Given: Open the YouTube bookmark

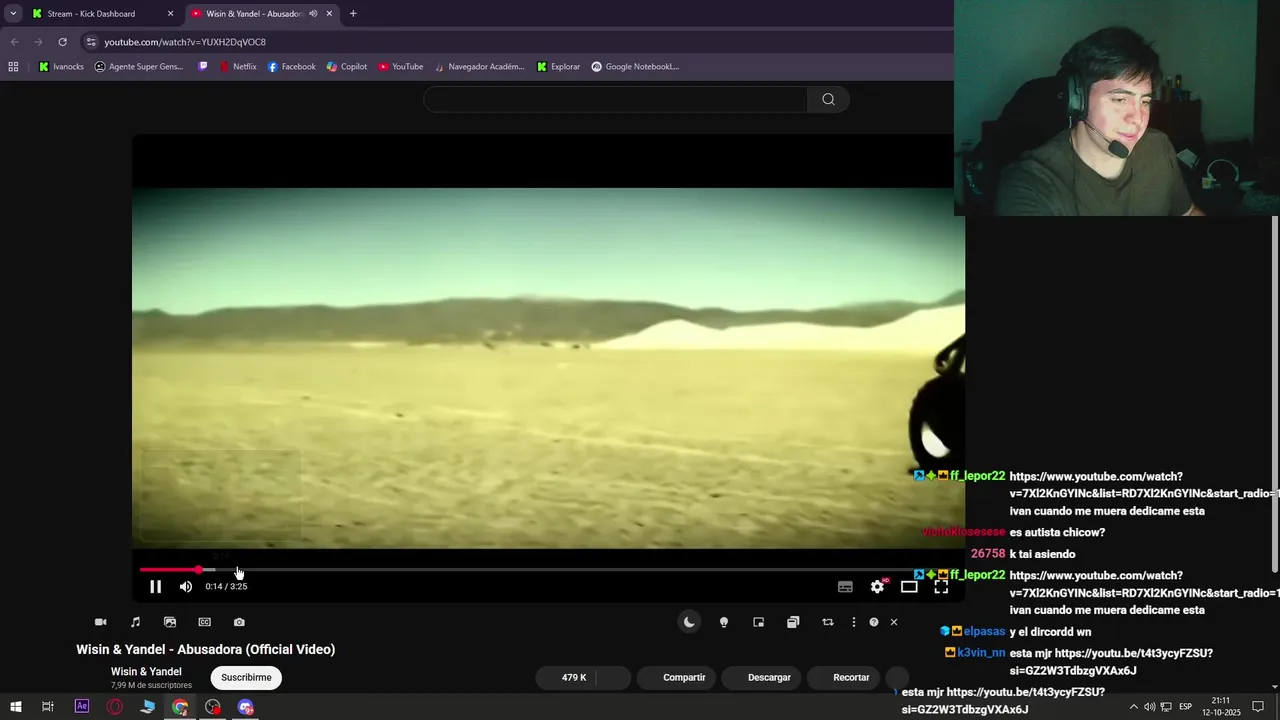Looking at the screenshot, I should click(x=400, y=67).
